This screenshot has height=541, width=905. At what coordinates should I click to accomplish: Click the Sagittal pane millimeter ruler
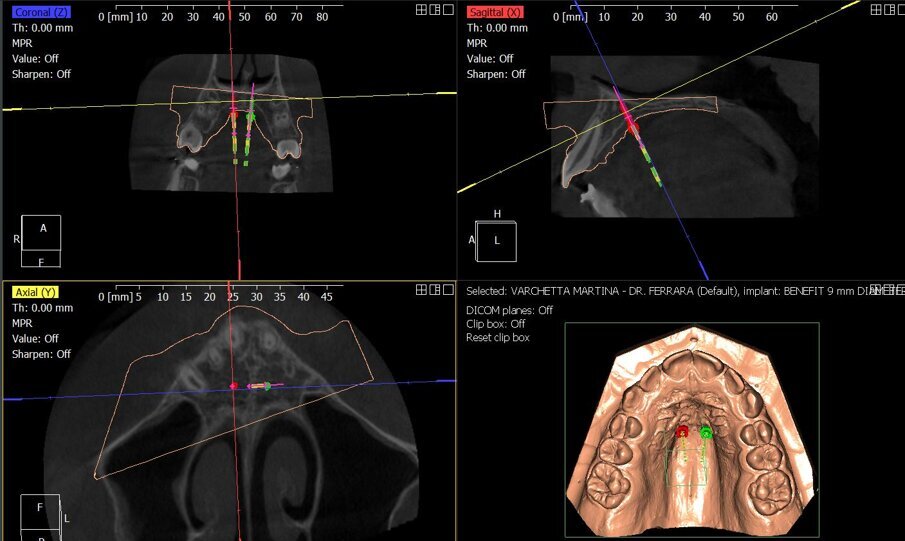pos(675,13)
